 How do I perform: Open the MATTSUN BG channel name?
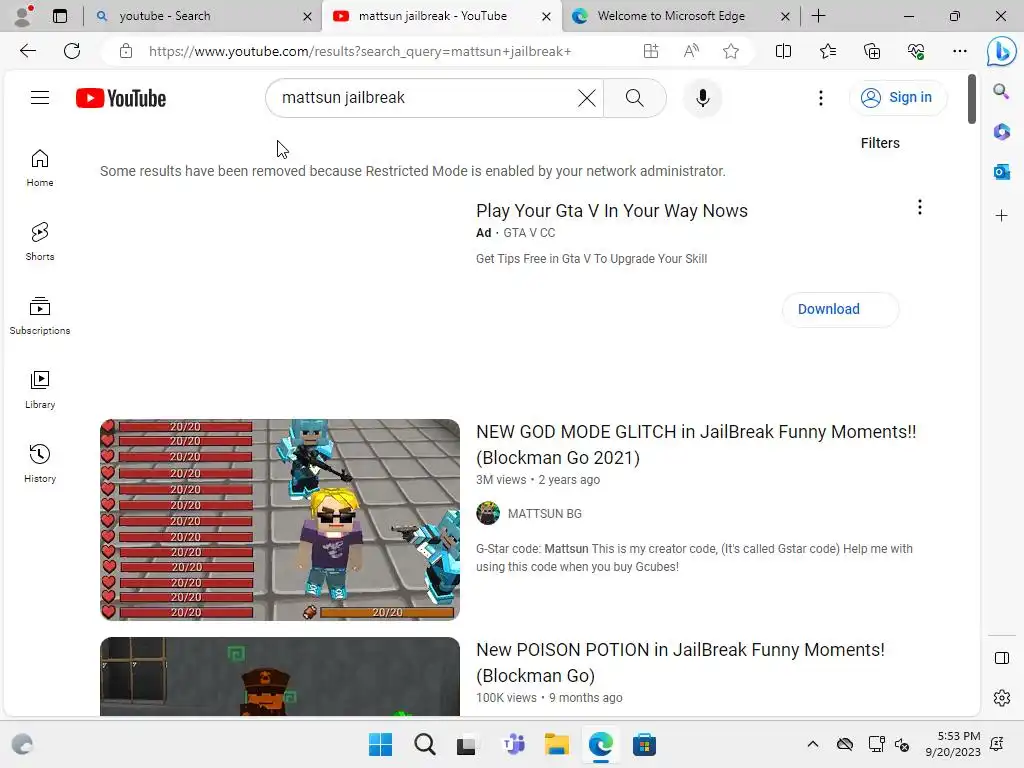[x=545, y=514]
